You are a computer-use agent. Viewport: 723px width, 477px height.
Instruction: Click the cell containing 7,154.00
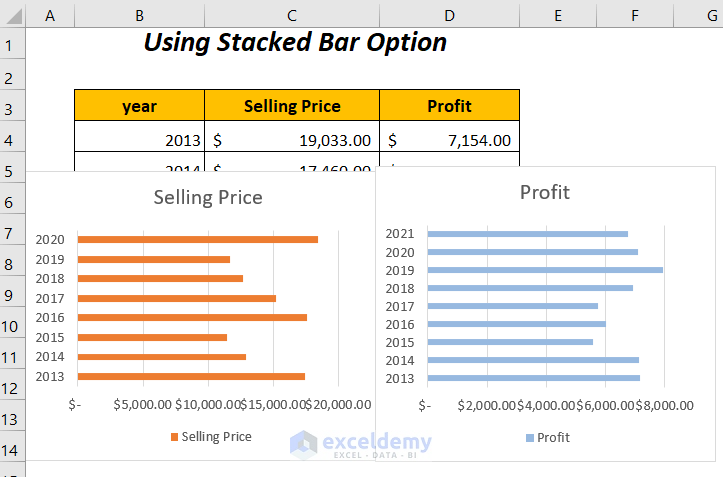[449, 141]
